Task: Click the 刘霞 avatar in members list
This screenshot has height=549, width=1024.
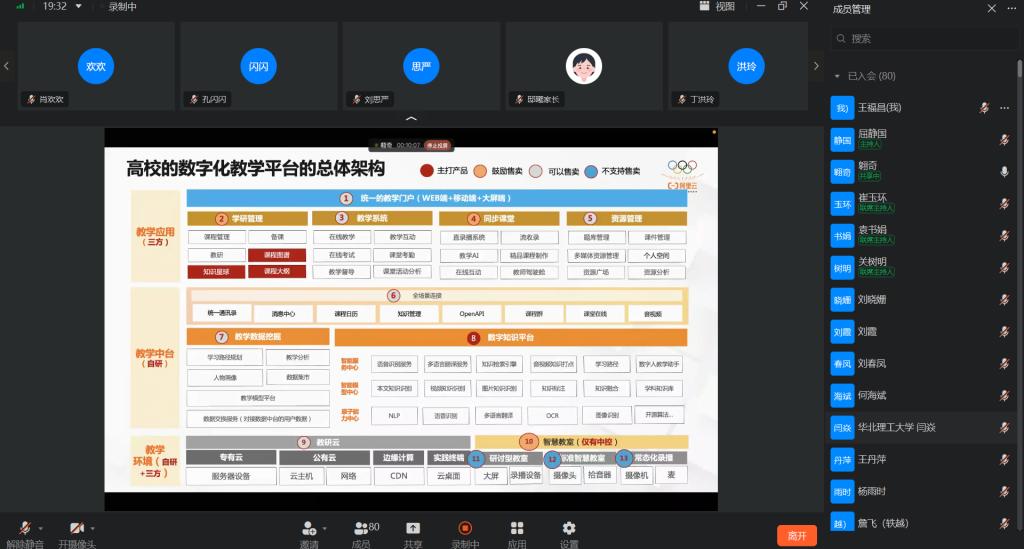Action: coord(842,332)
